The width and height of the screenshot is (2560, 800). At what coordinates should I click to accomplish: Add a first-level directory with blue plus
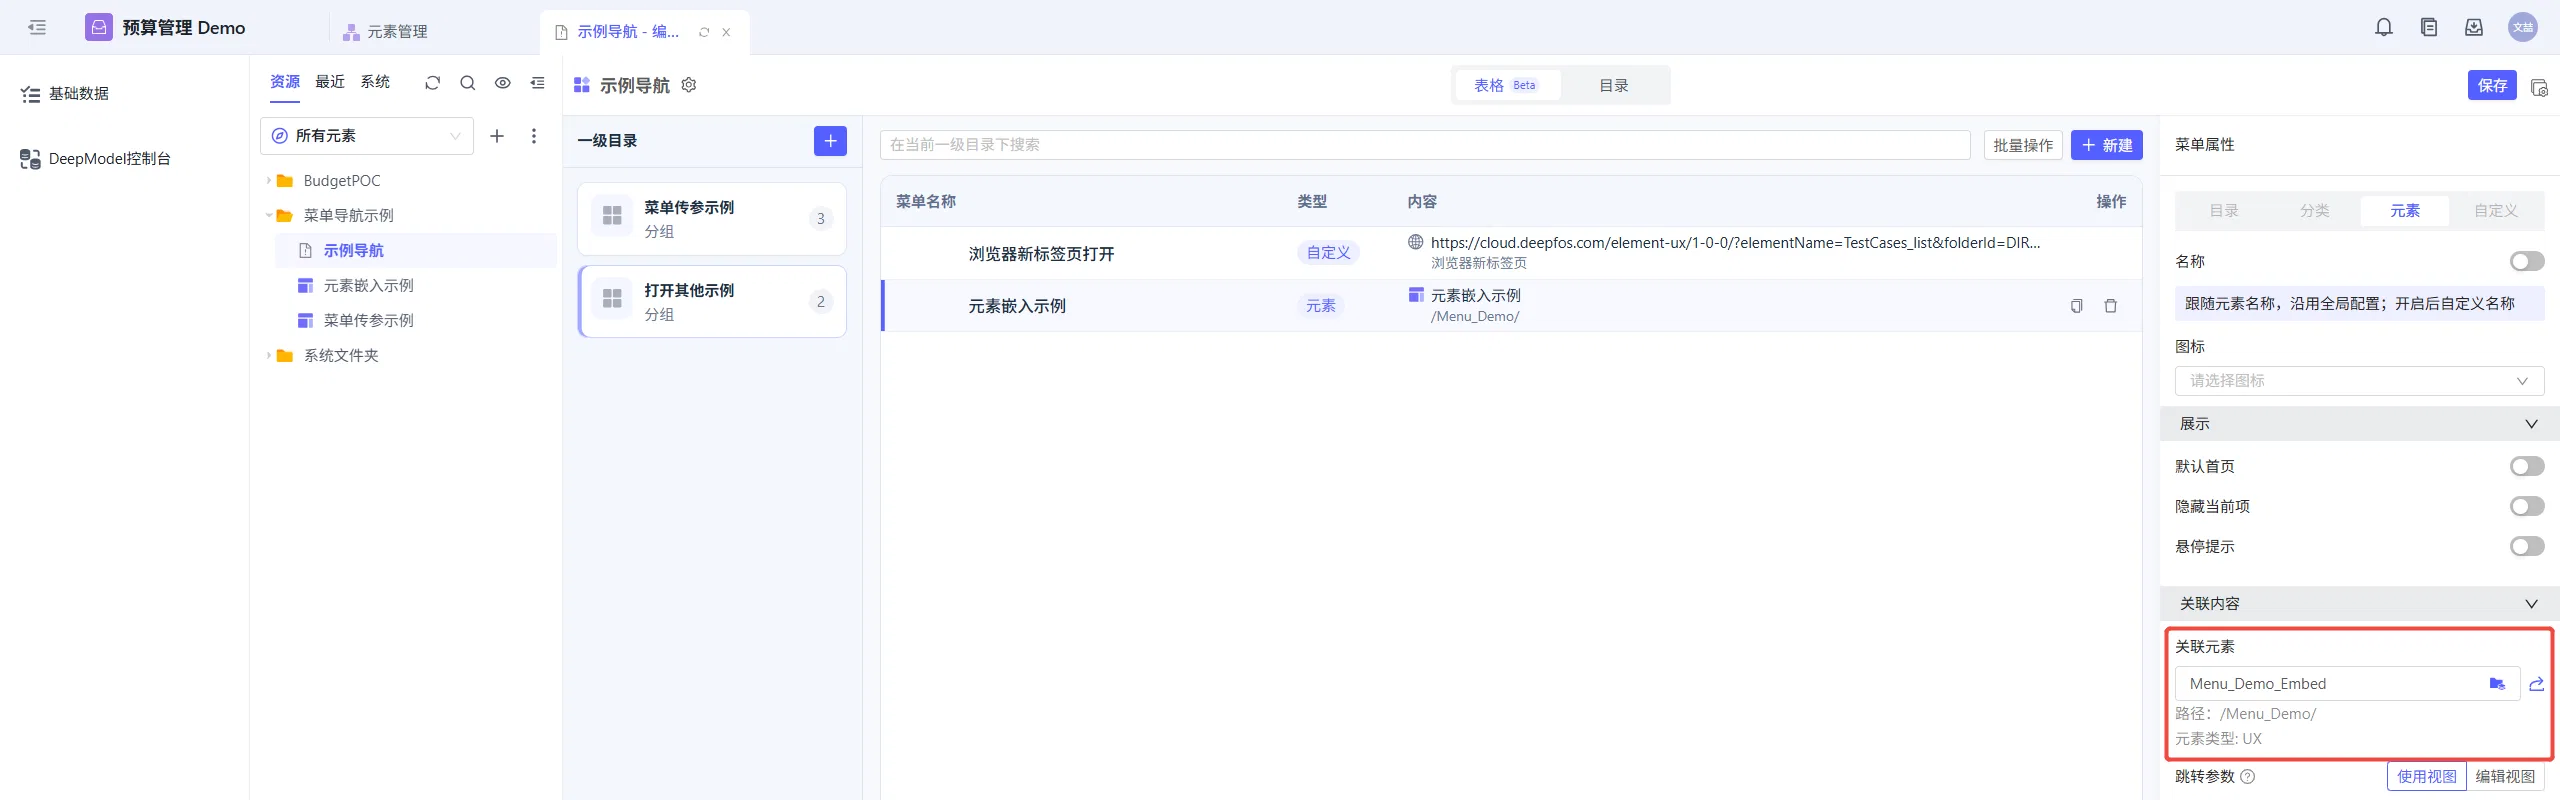click(830, 141)
